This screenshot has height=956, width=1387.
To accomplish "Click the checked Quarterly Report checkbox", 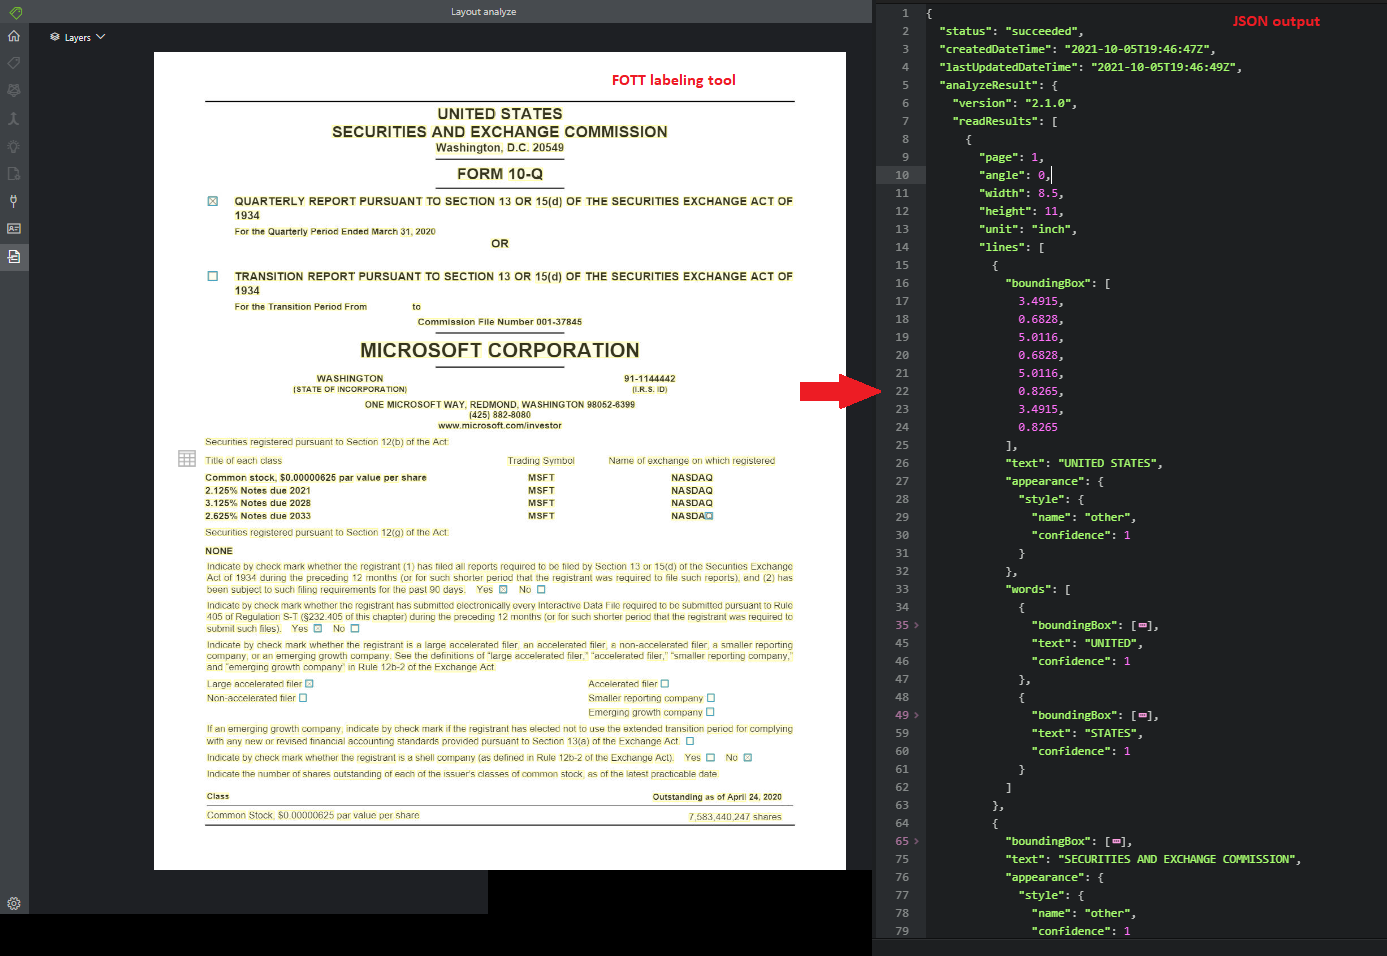I will (x=211, y=200).
